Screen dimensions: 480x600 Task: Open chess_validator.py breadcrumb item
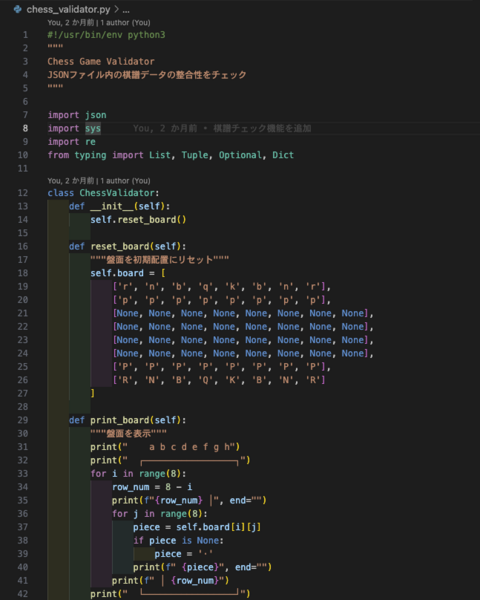(x=68, y=10)
